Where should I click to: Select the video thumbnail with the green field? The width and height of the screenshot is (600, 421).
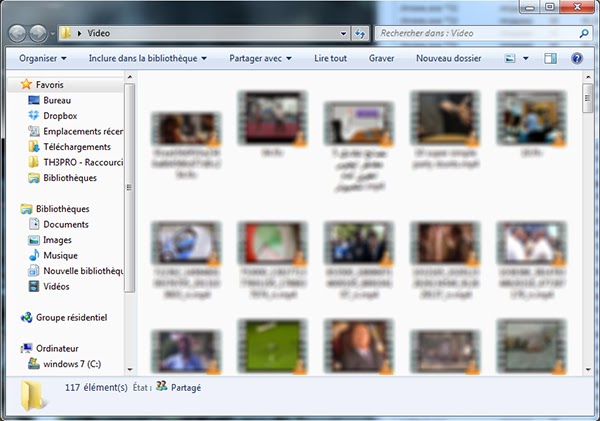272,346
